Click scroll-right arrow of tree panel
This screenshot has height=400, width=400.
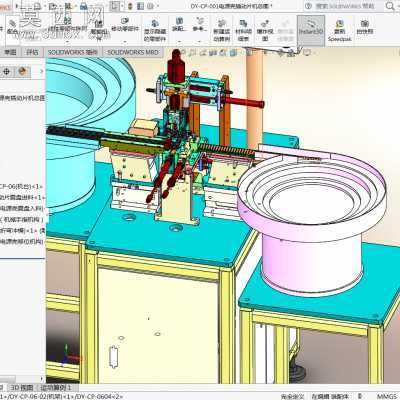pyautogui.click(x=42, y=379)
